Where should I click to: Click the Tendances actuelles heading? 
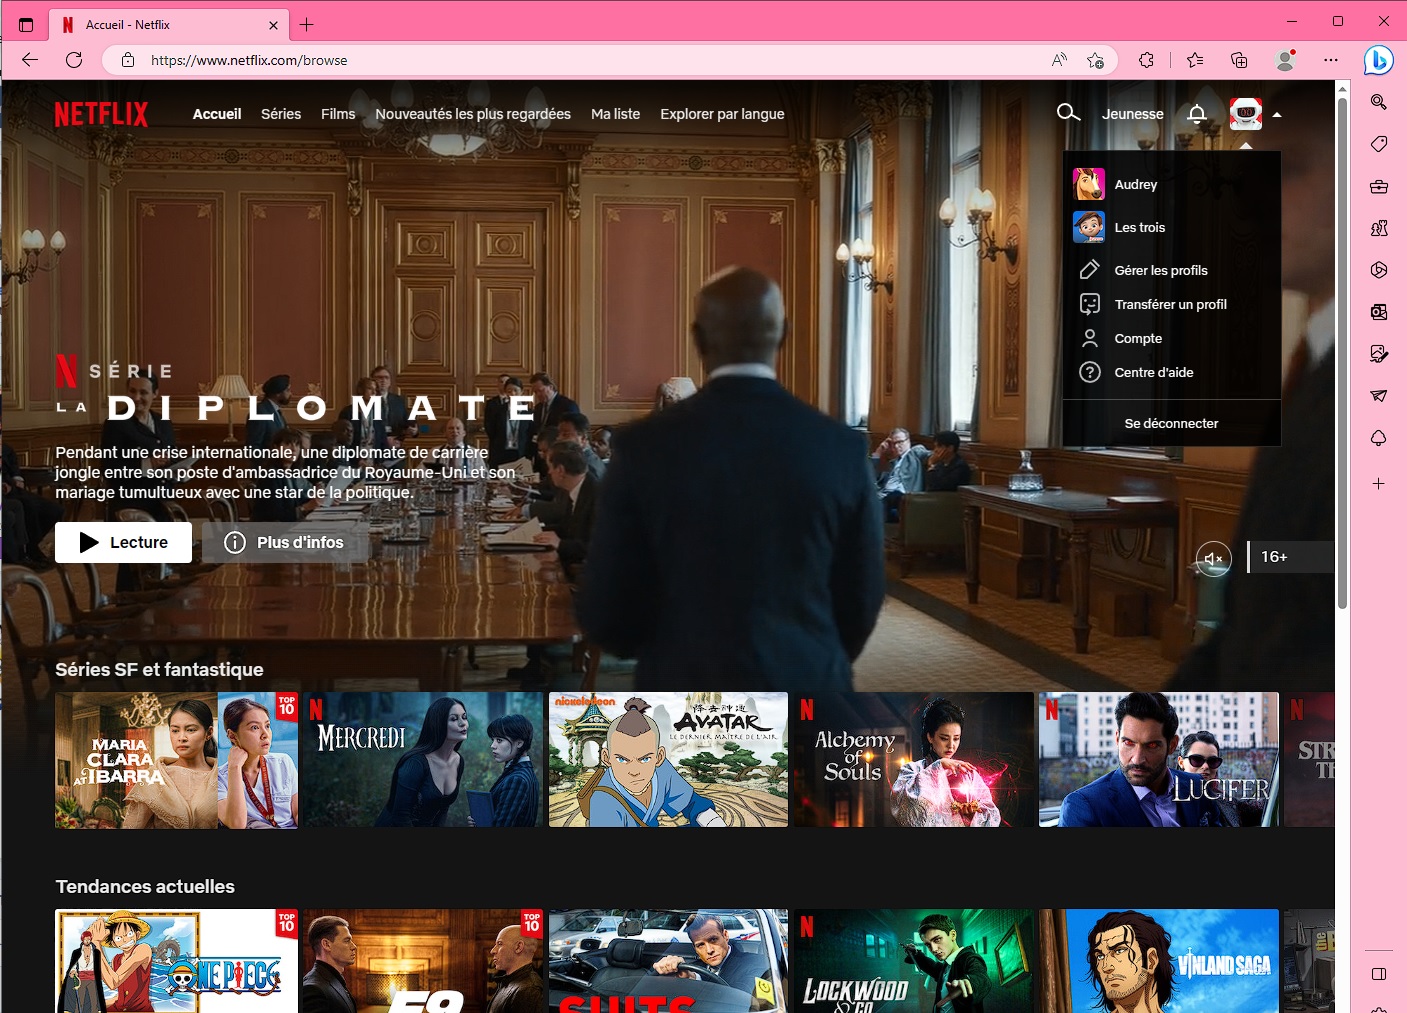point(145,886)
